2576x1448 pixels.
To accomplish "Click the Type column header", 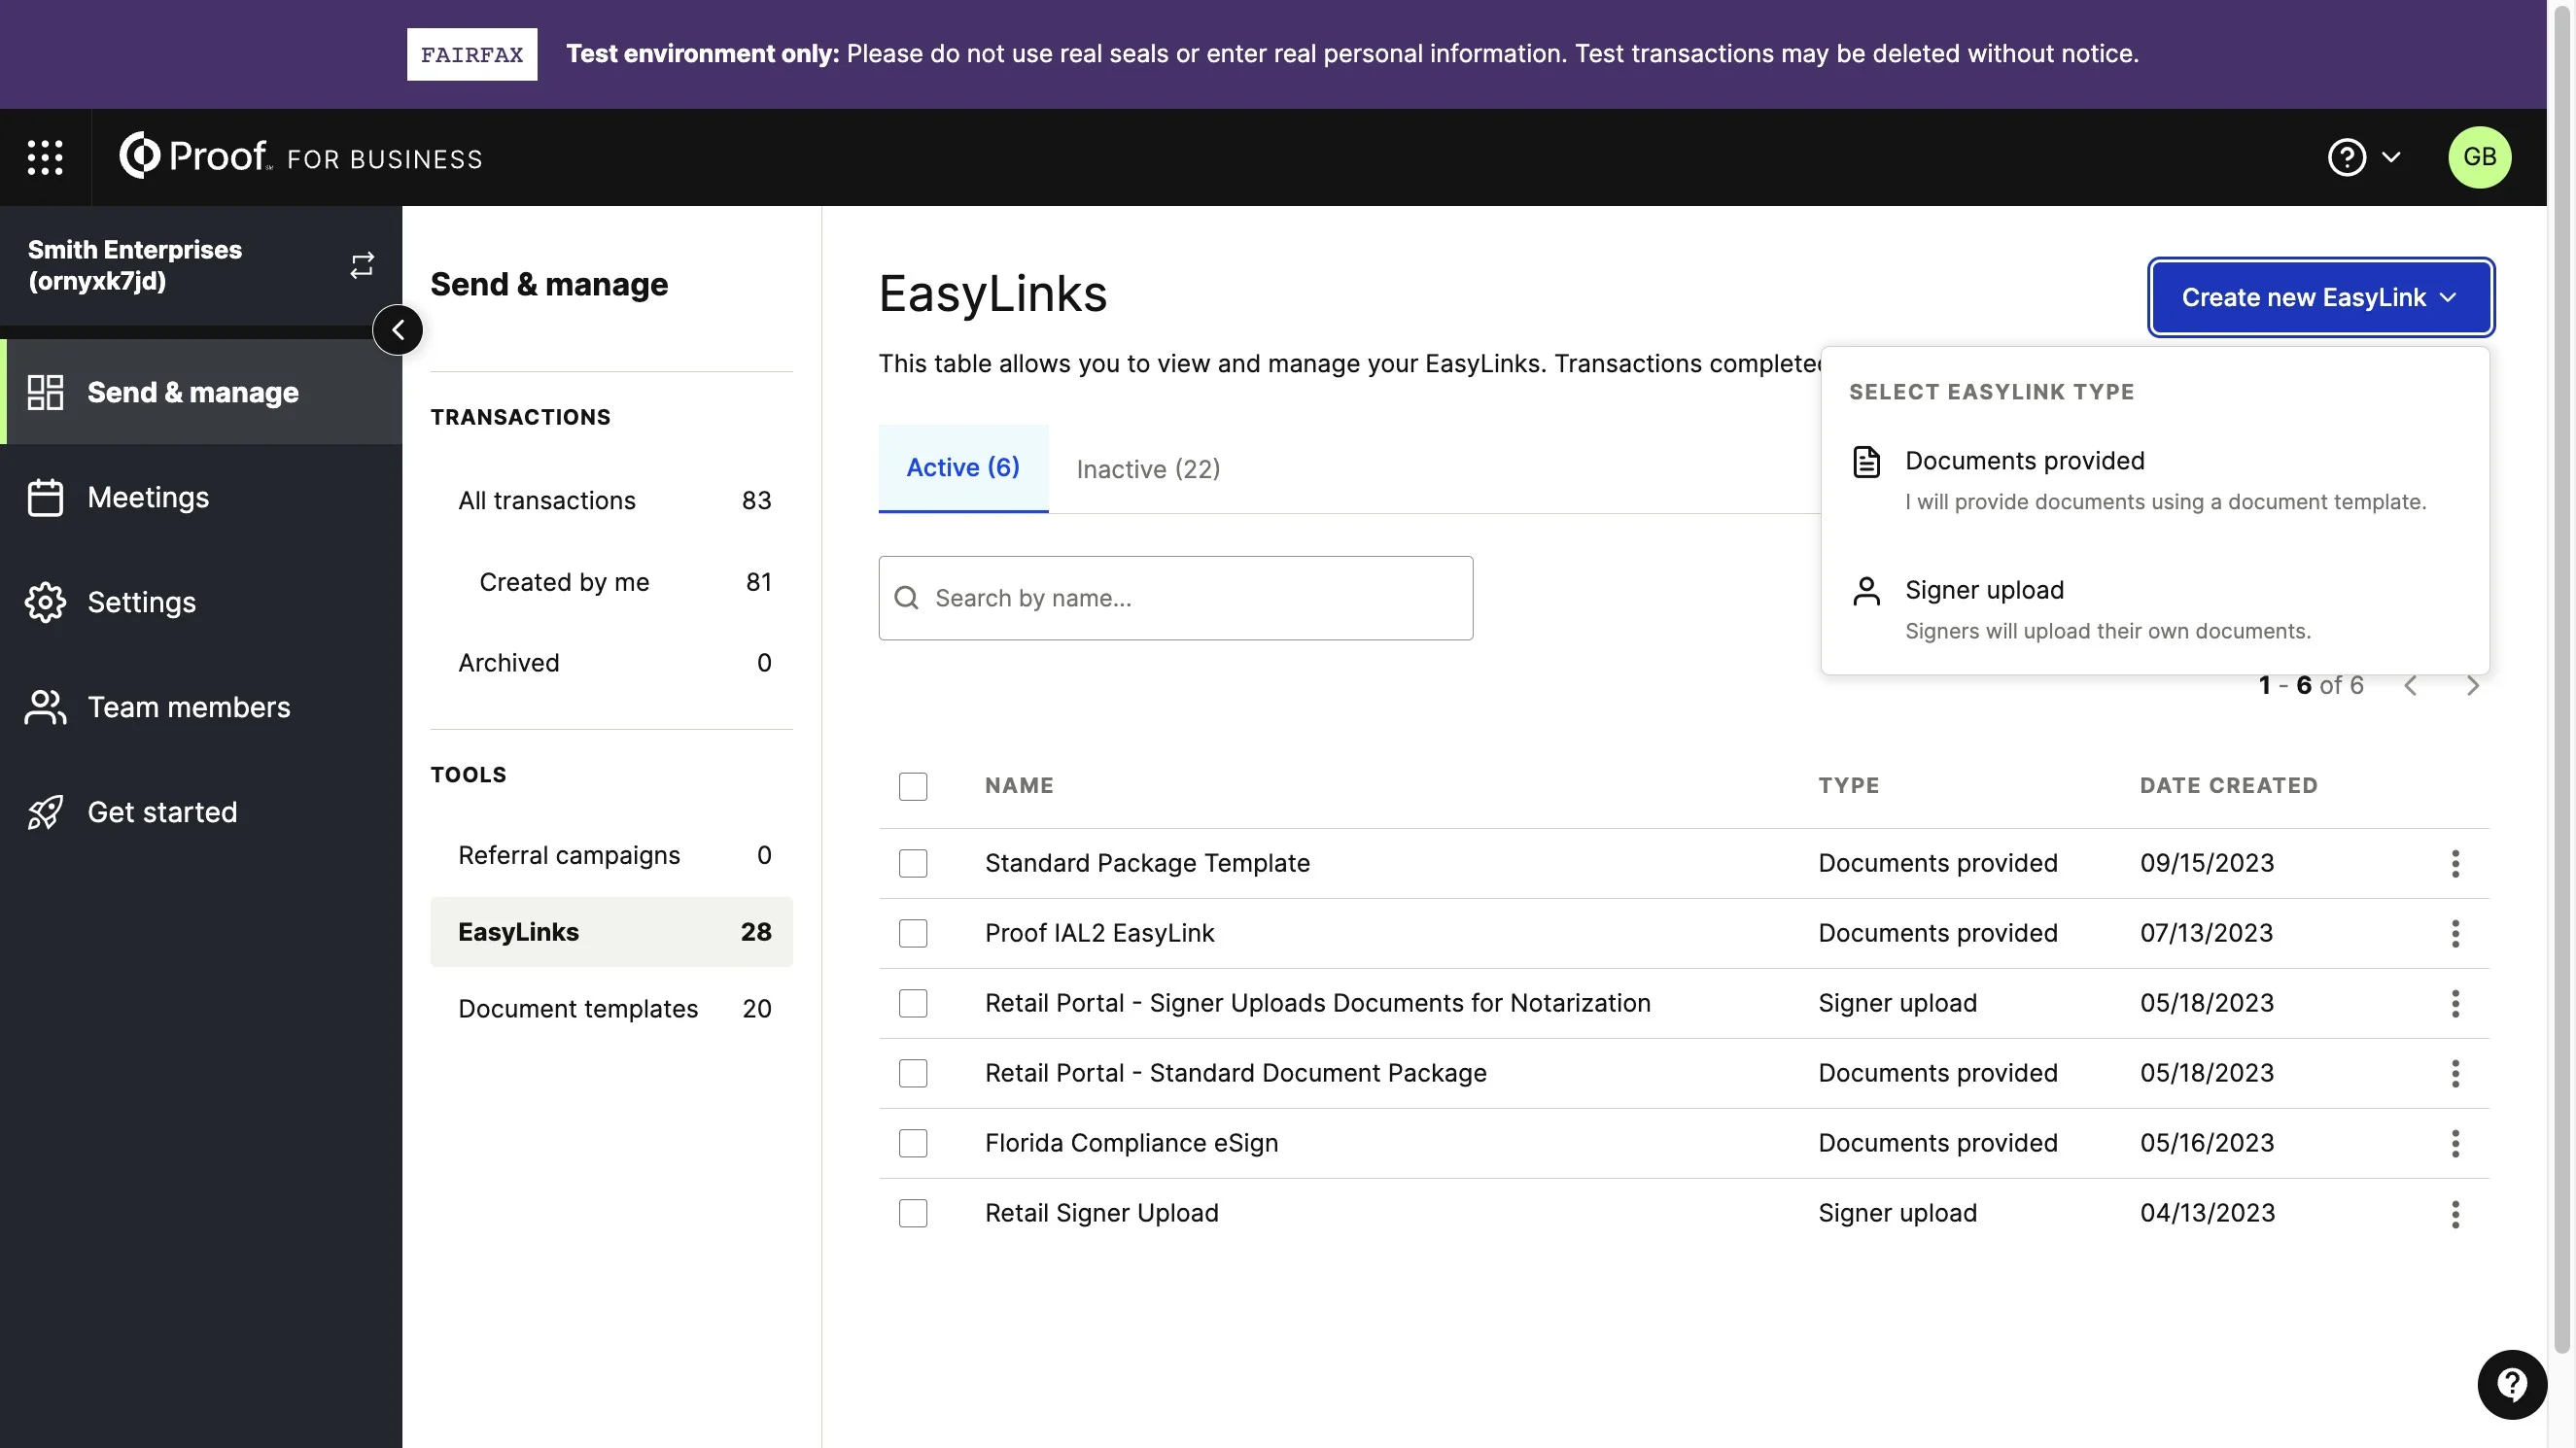I will [x=1848, y=786].
